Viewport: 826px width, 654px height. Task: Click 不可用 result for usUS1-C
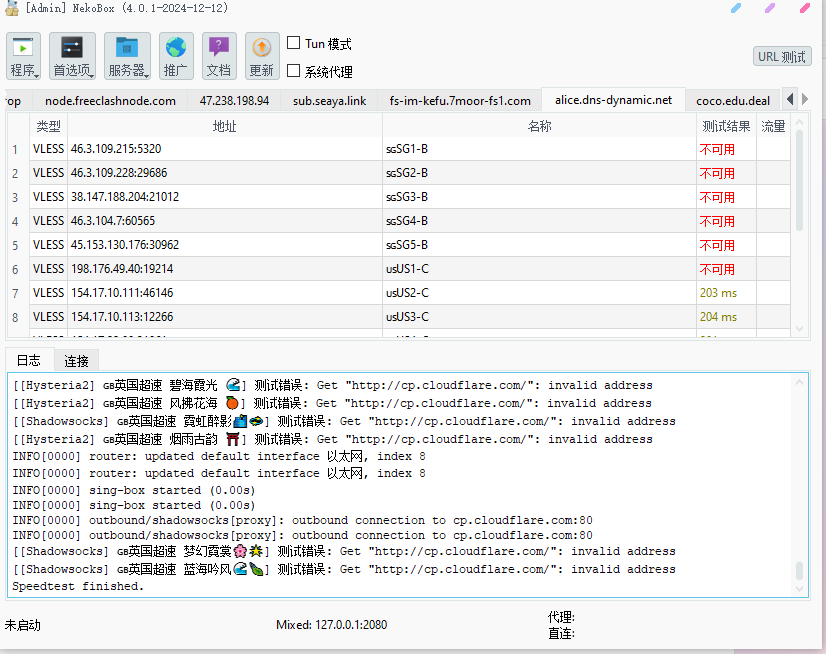[x=717, y=269]
